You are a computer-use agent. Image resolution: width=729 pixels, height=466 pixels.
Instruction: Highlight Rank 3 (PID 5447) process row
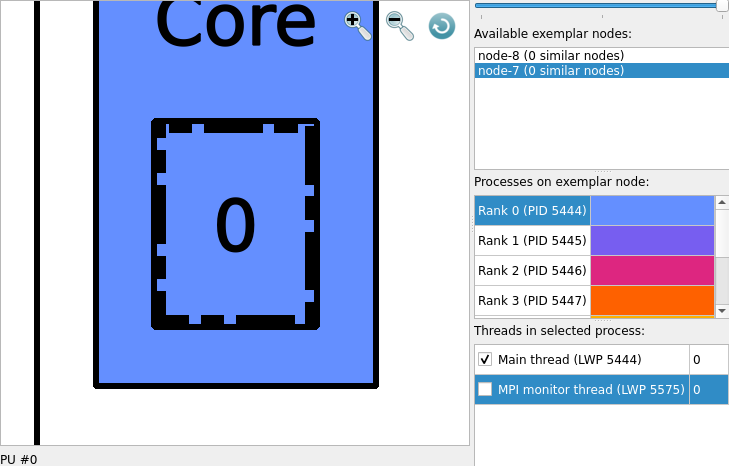[532, 301]
